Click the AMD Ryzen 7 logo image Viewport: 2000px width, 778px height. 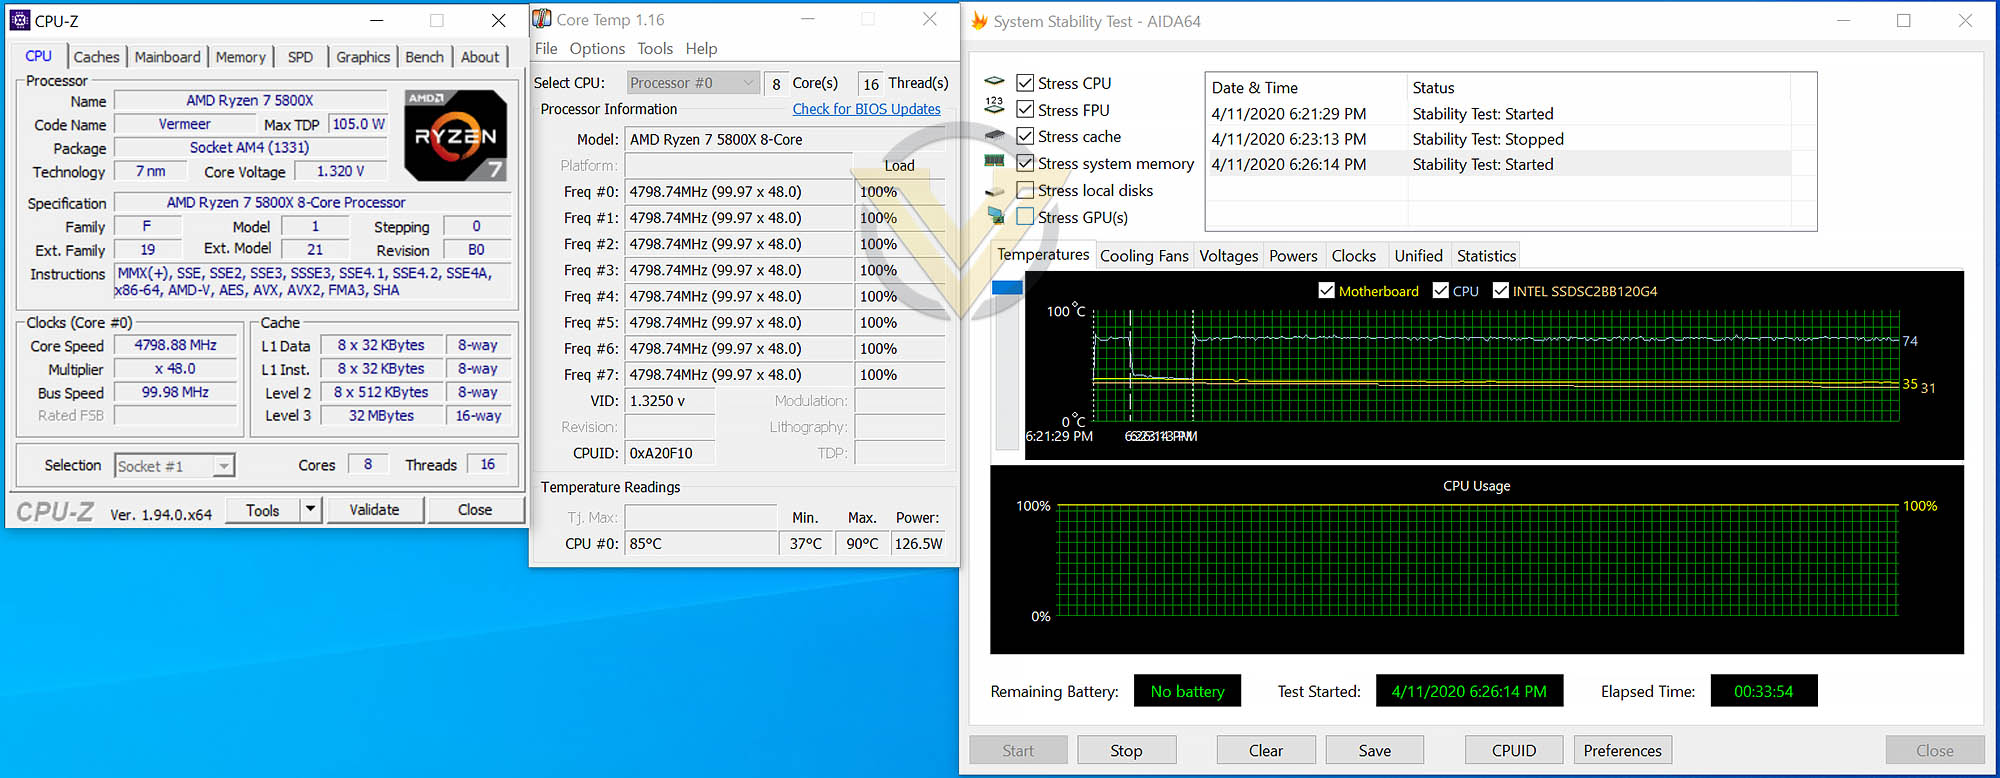(x=455, y=135)
